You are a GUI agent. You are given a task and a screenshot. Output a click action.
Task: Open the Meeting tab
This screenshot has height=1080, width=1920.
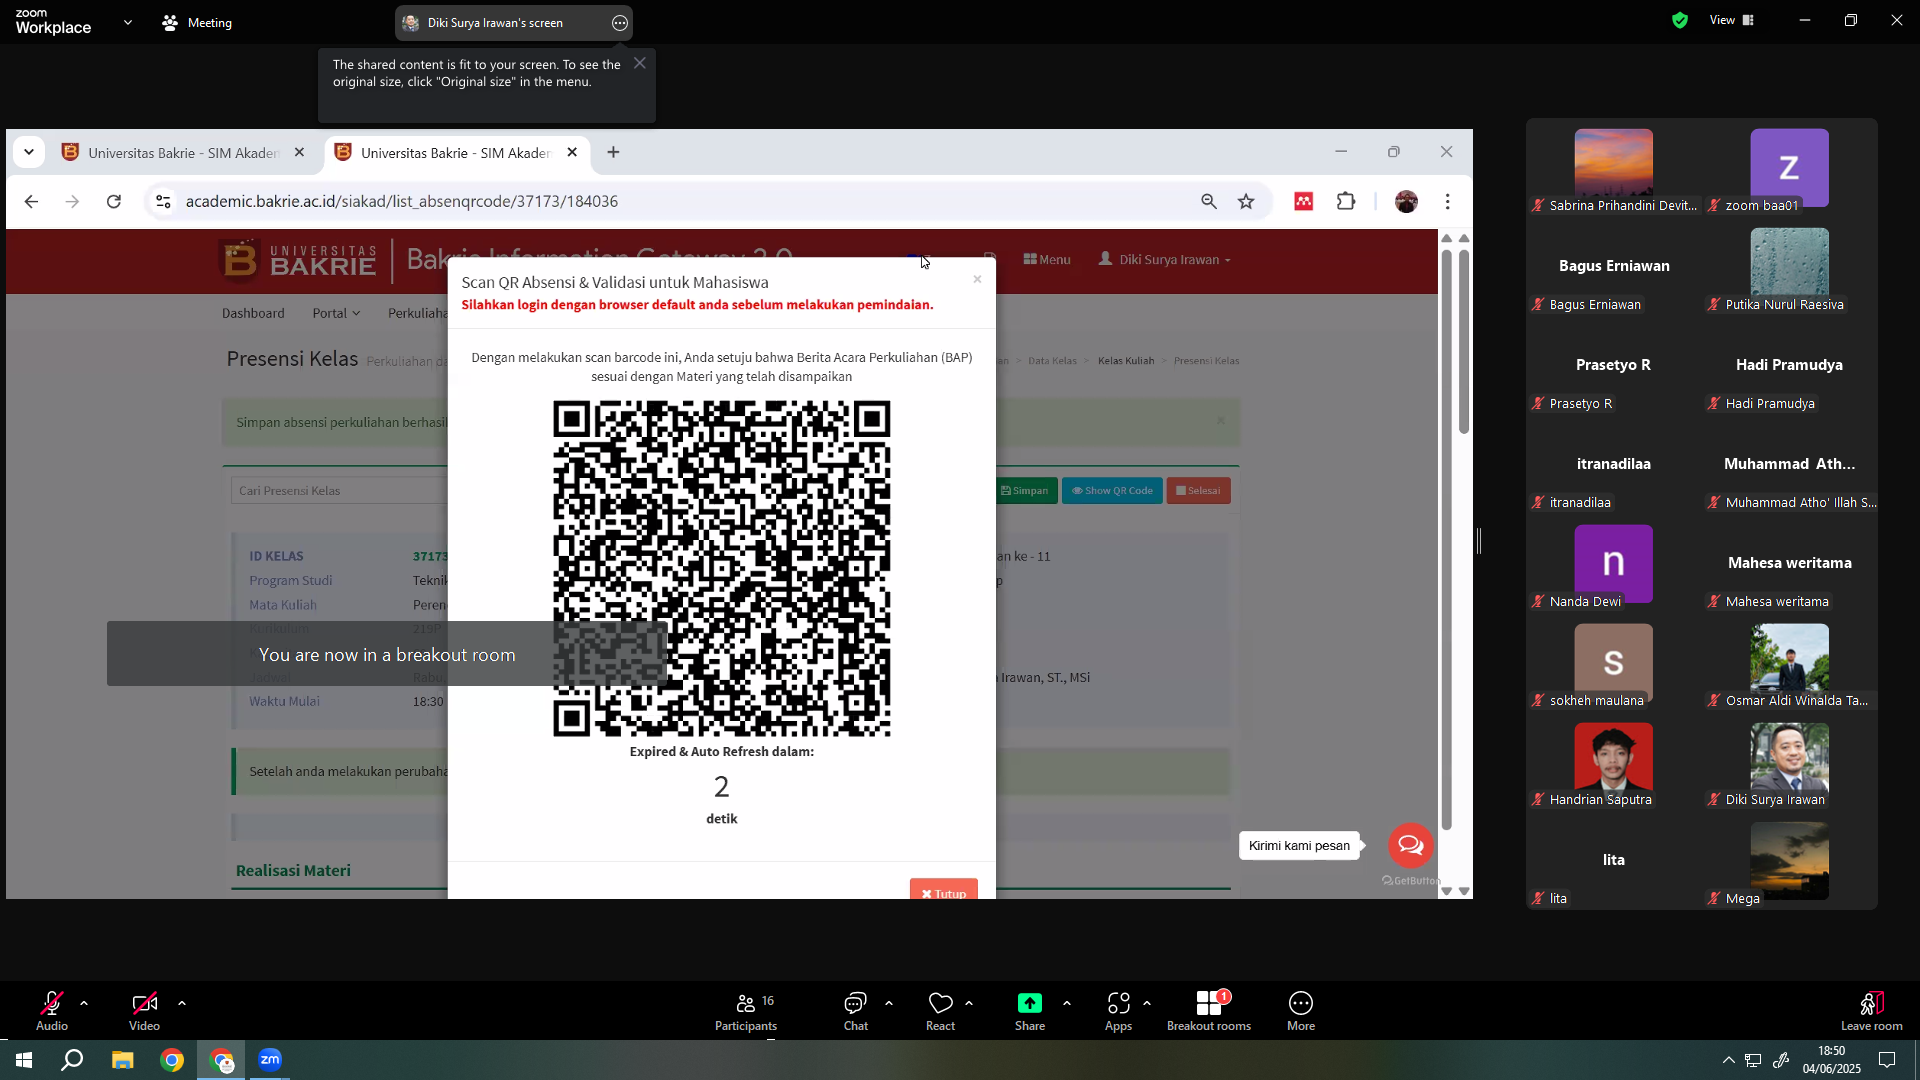pyautogui.click(x=197, y=22)
